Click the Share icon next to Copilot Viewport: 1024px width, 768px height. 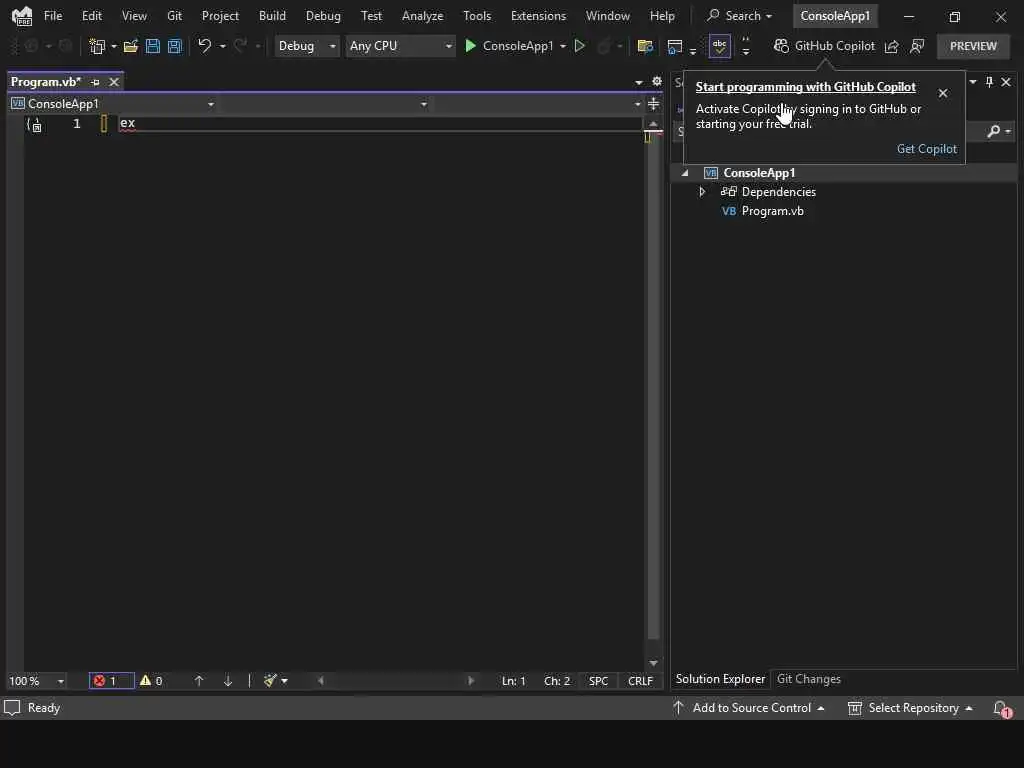(x=891, y=46)
